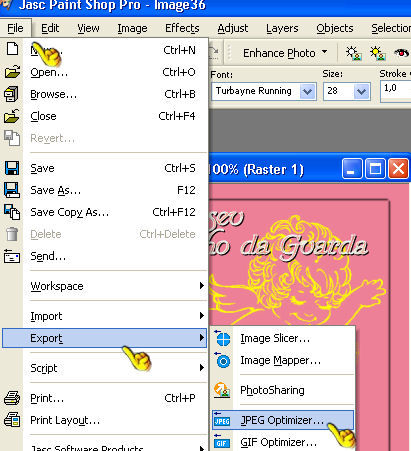Click the Browse icon in File menu
Image resolution: width=411 pixels, height=451 pixels.
[12, 94]
